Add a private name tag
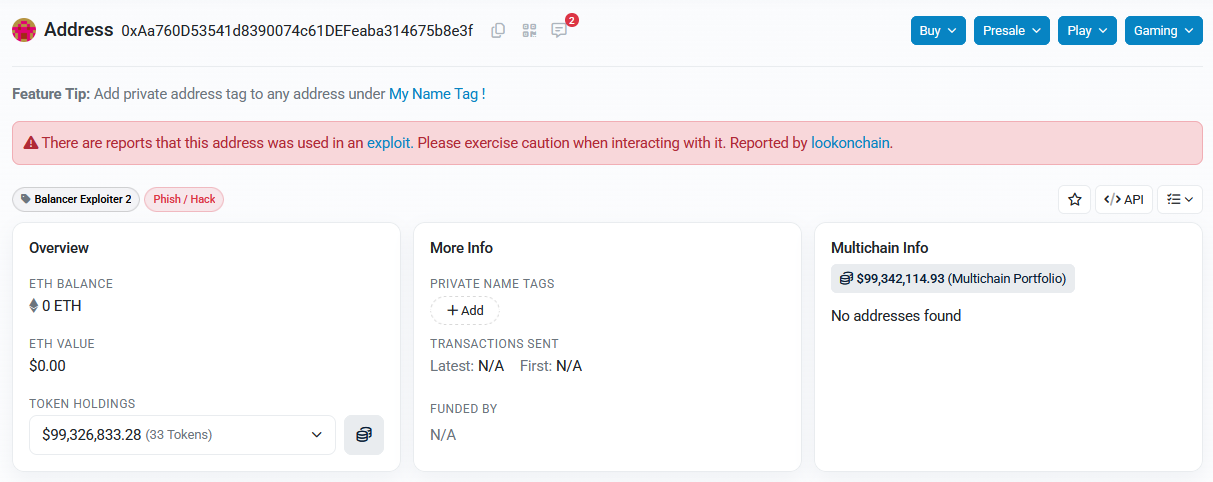Screen dimensions: 1213x482 tap(465, 310)
